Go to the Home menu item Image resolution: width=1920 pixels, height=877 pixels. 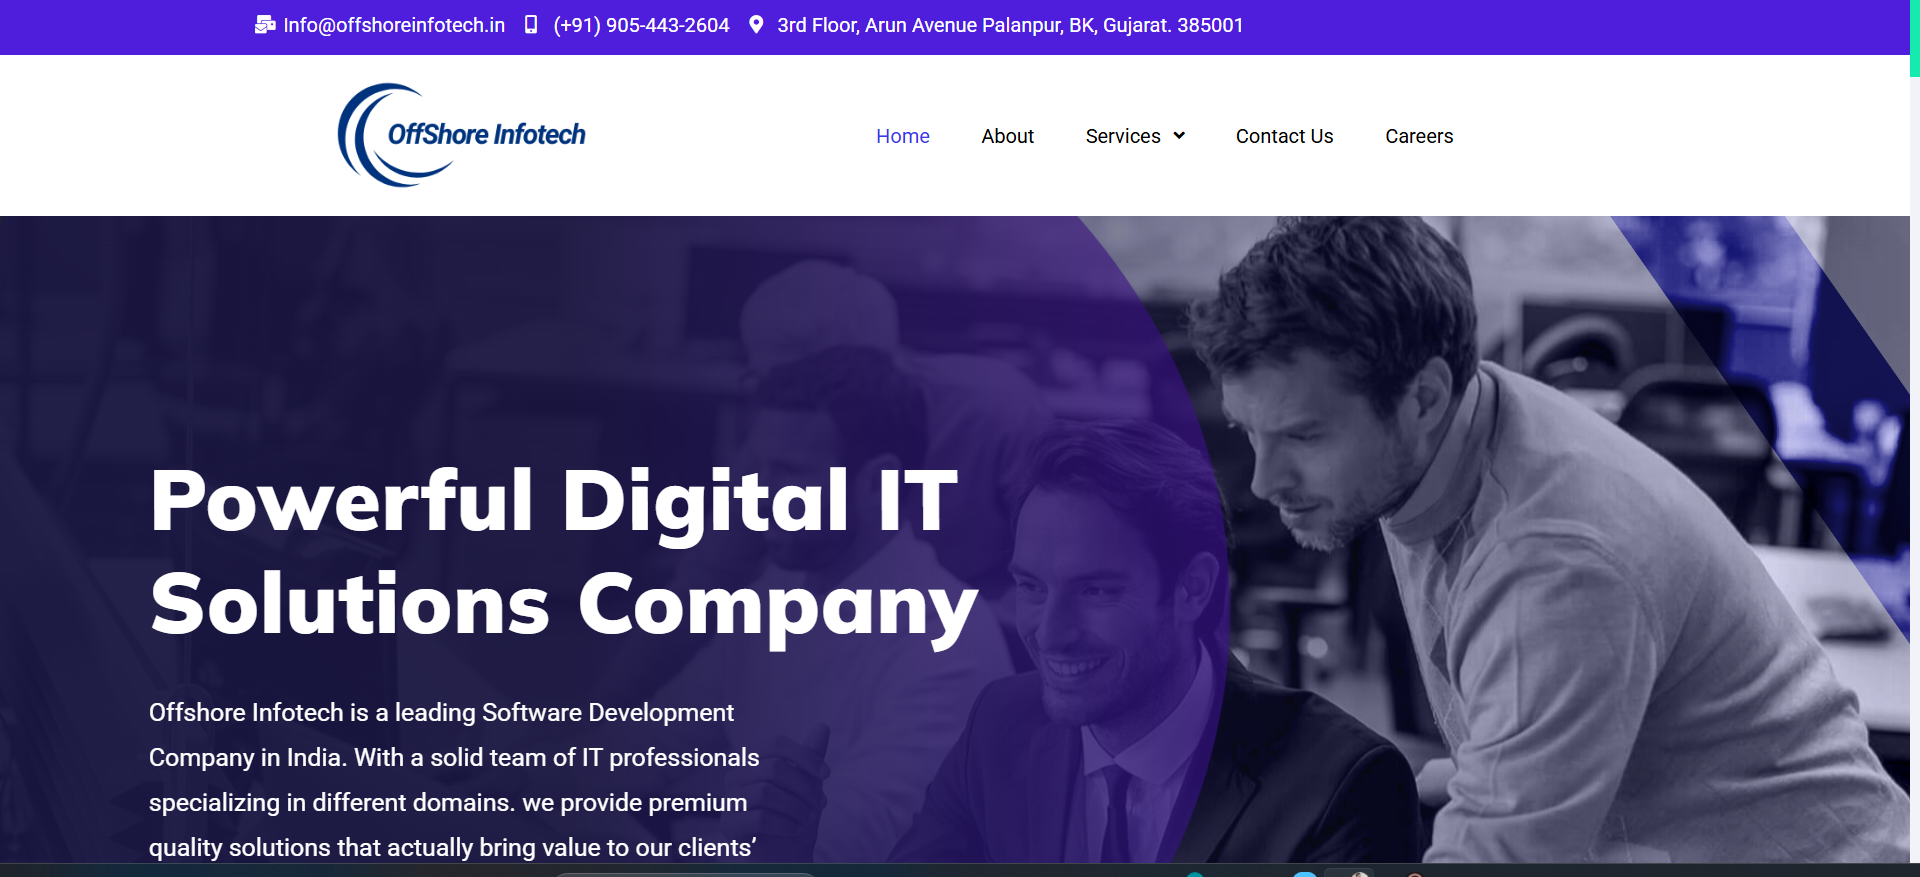903,136
